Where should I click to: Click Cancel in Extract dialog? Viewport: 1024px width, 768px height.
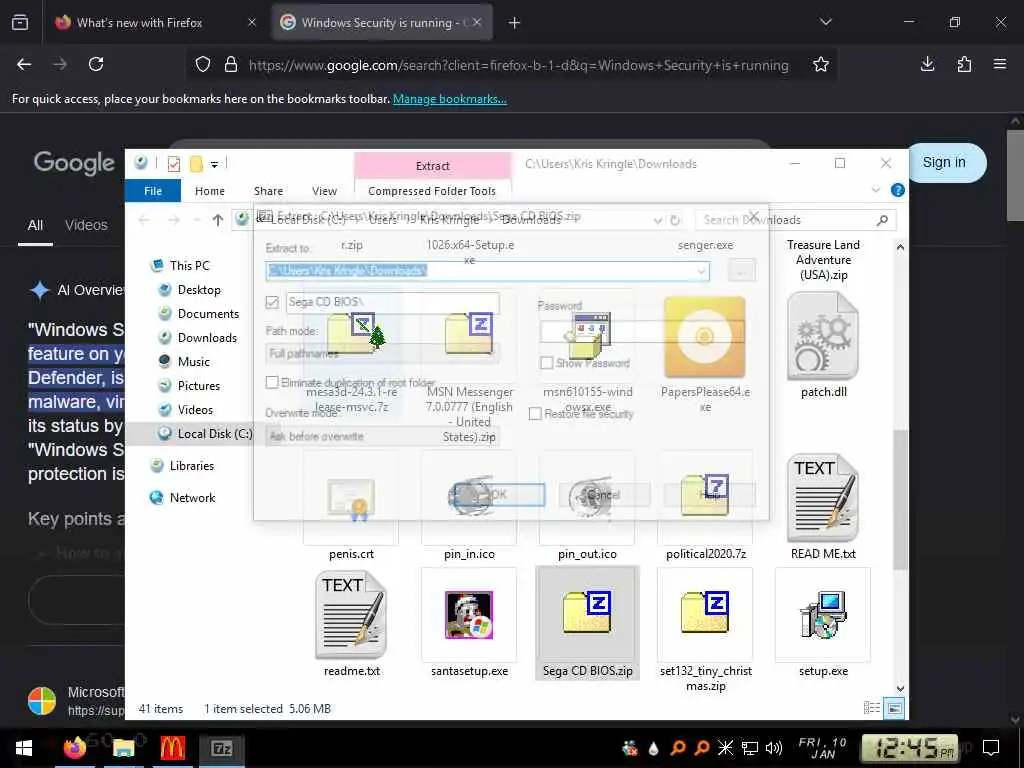pyautogui.click(x=603, y=494)
